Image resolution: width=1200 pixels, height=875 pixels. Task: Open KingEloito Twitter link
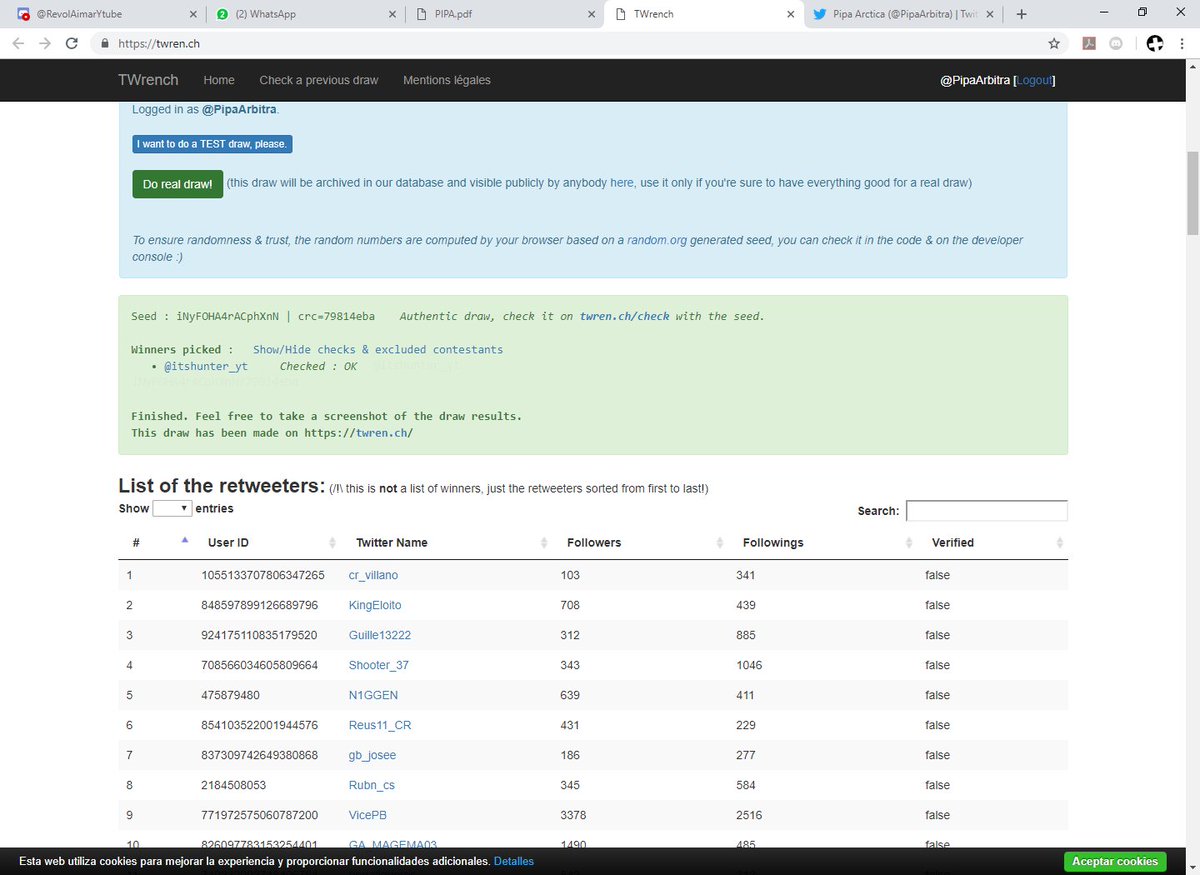pyautogui.click(x=375, y=605)
